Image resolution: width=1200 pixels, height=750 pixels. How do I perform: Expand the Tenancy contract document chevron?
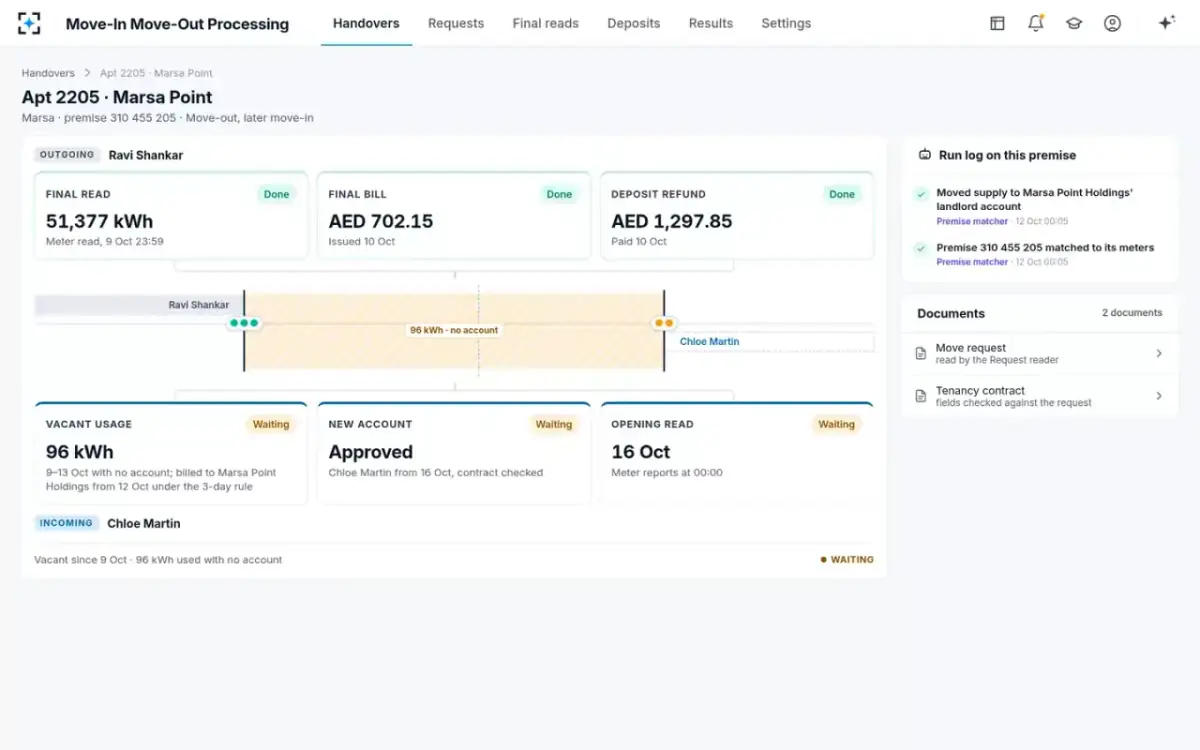[x=1159, y=396]
